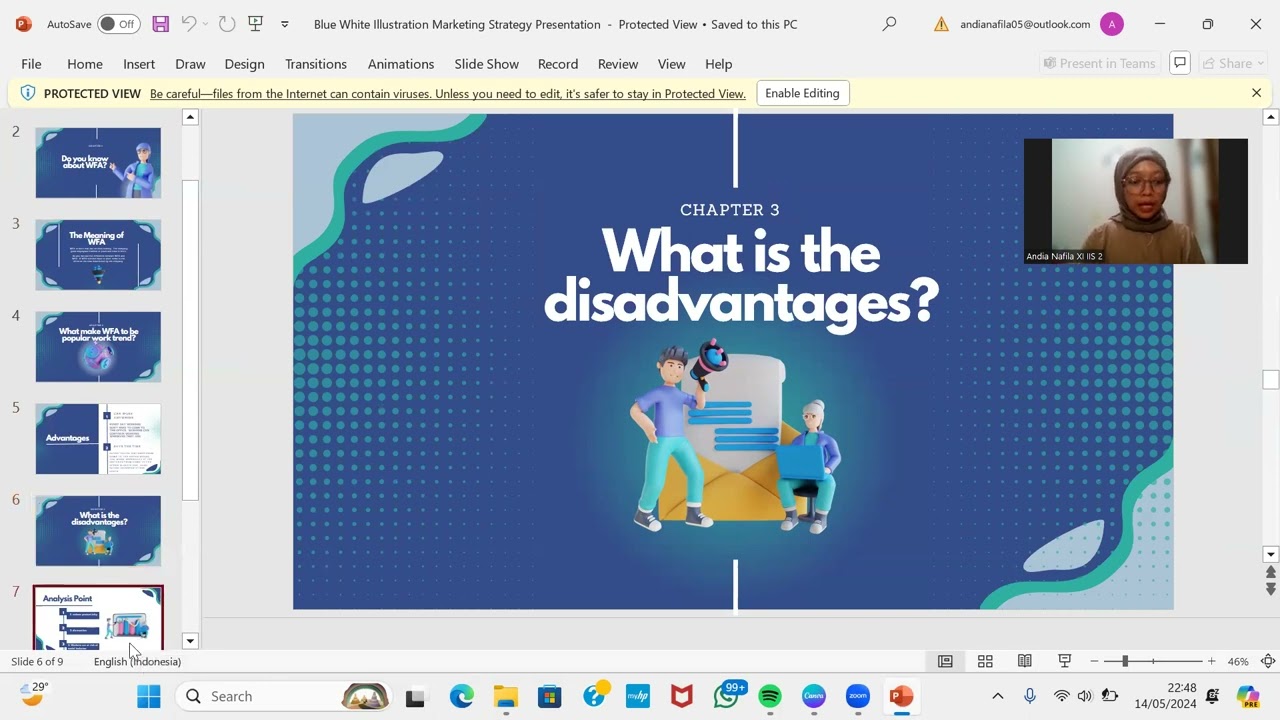
Task: Open the Help tab
Action: tap(718, 64)
